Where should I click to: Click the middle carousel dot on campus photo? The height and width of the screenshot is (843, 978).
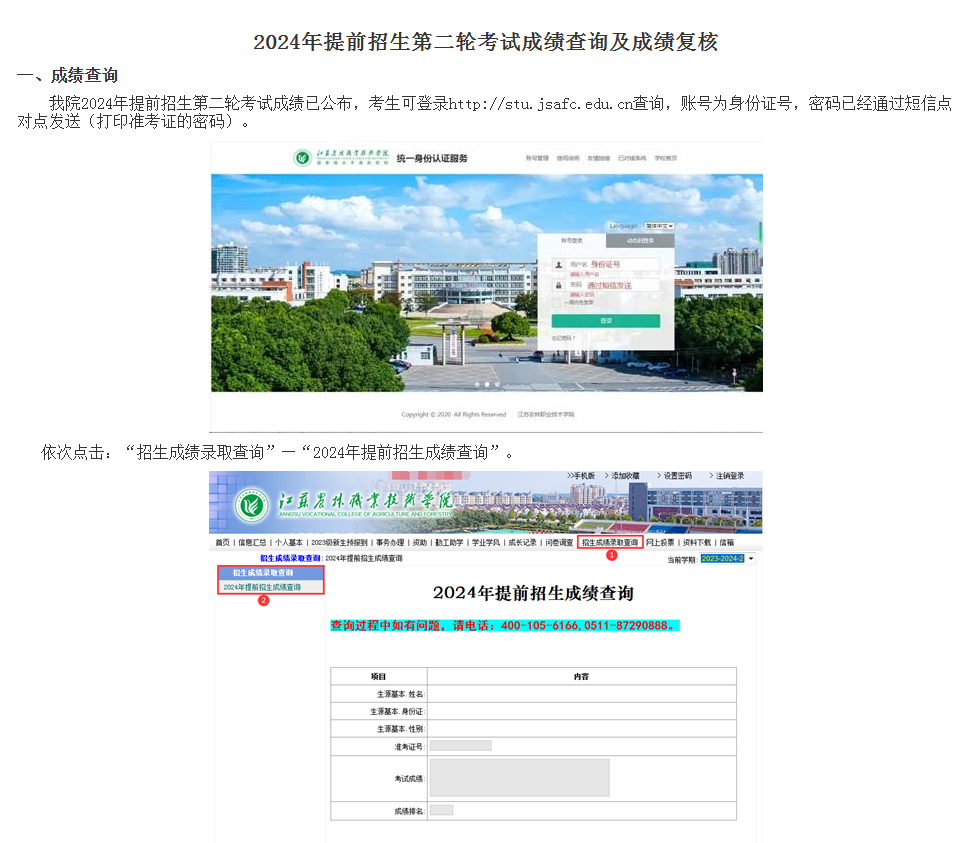click(x=487, y=385)
